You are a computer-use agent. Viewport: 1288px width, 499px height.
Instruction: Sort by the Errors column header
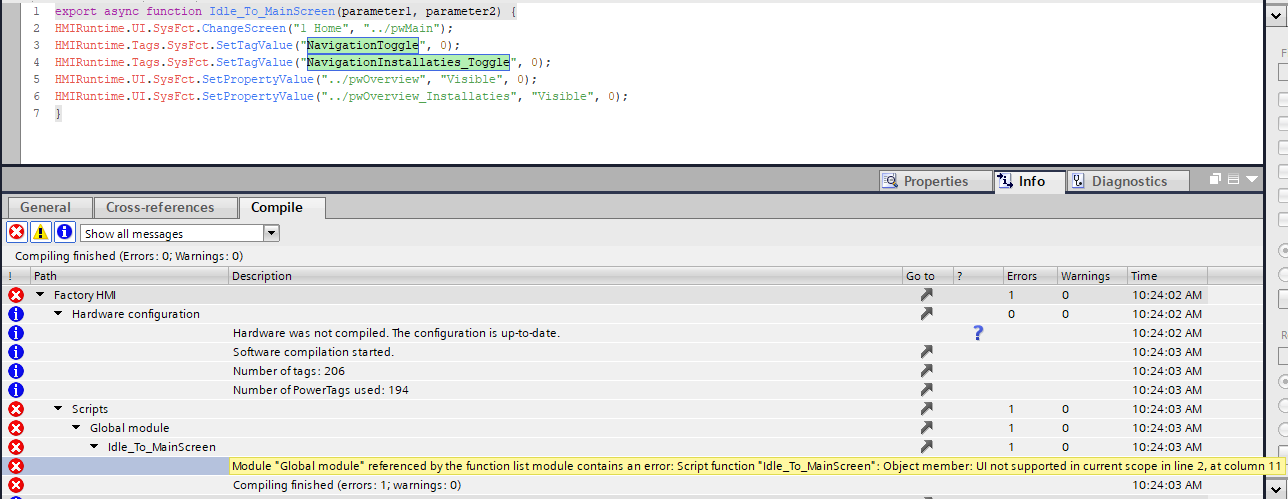click(1030, 276)
